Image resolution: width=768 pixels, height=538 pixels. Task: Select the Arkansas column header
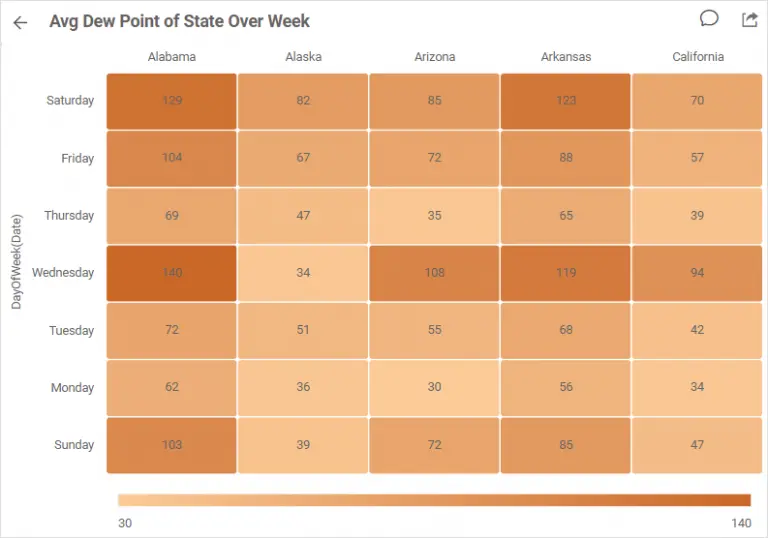tap(566, 57)
